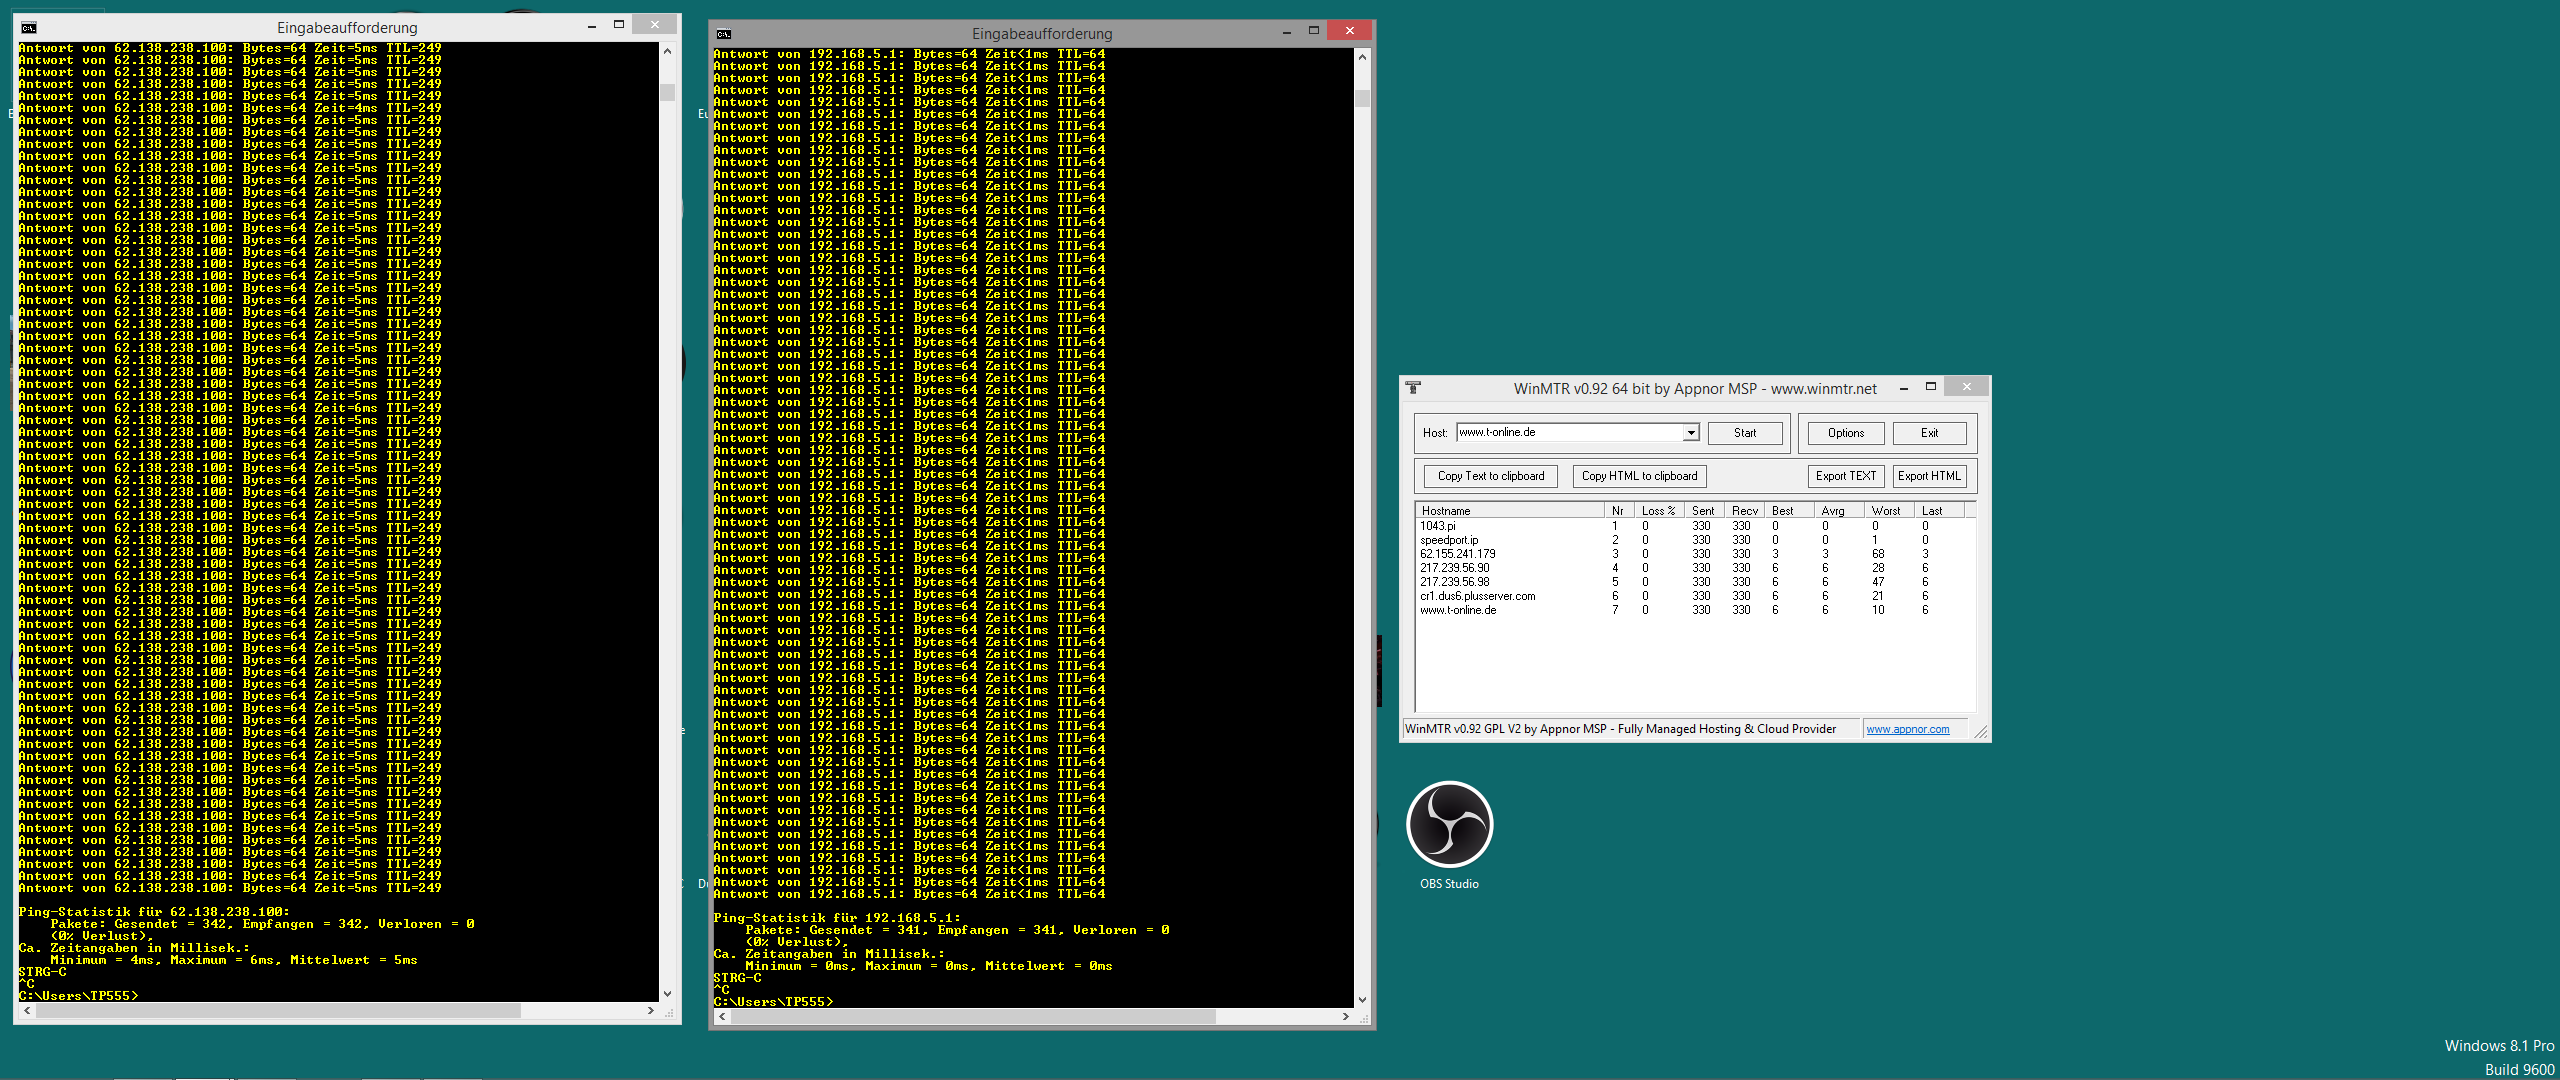
Task: Click the Worst column header
Action: pyautogui.click(x=1886, y=511)
